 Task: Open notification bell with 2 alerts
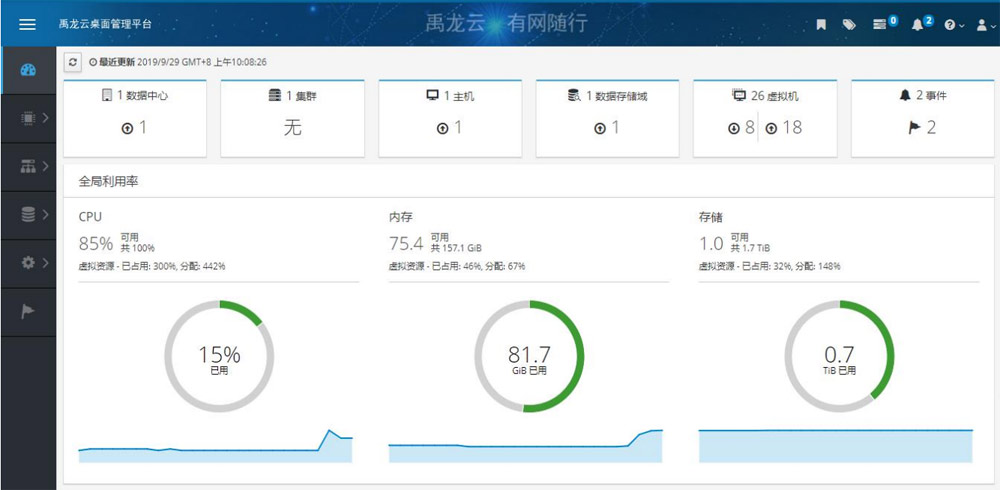[x=919, y=24]
